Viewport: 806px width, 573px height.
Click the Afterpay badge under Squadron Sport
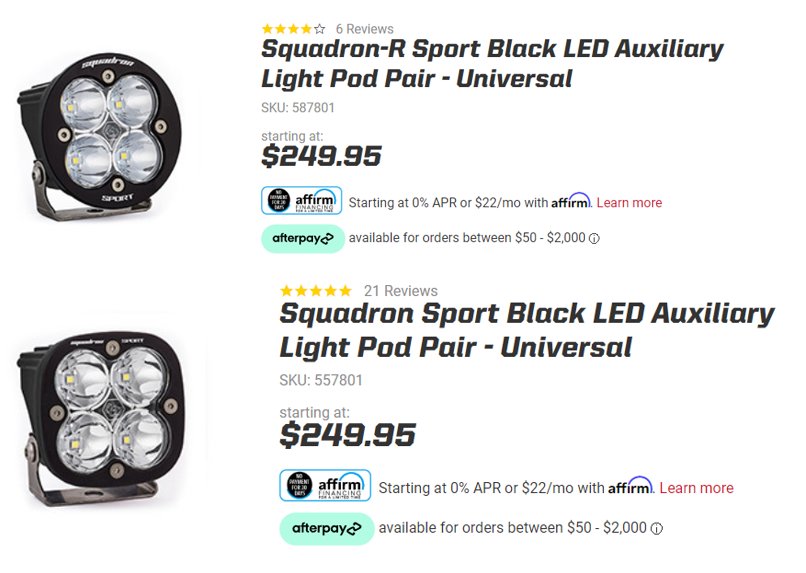[326, 528]
